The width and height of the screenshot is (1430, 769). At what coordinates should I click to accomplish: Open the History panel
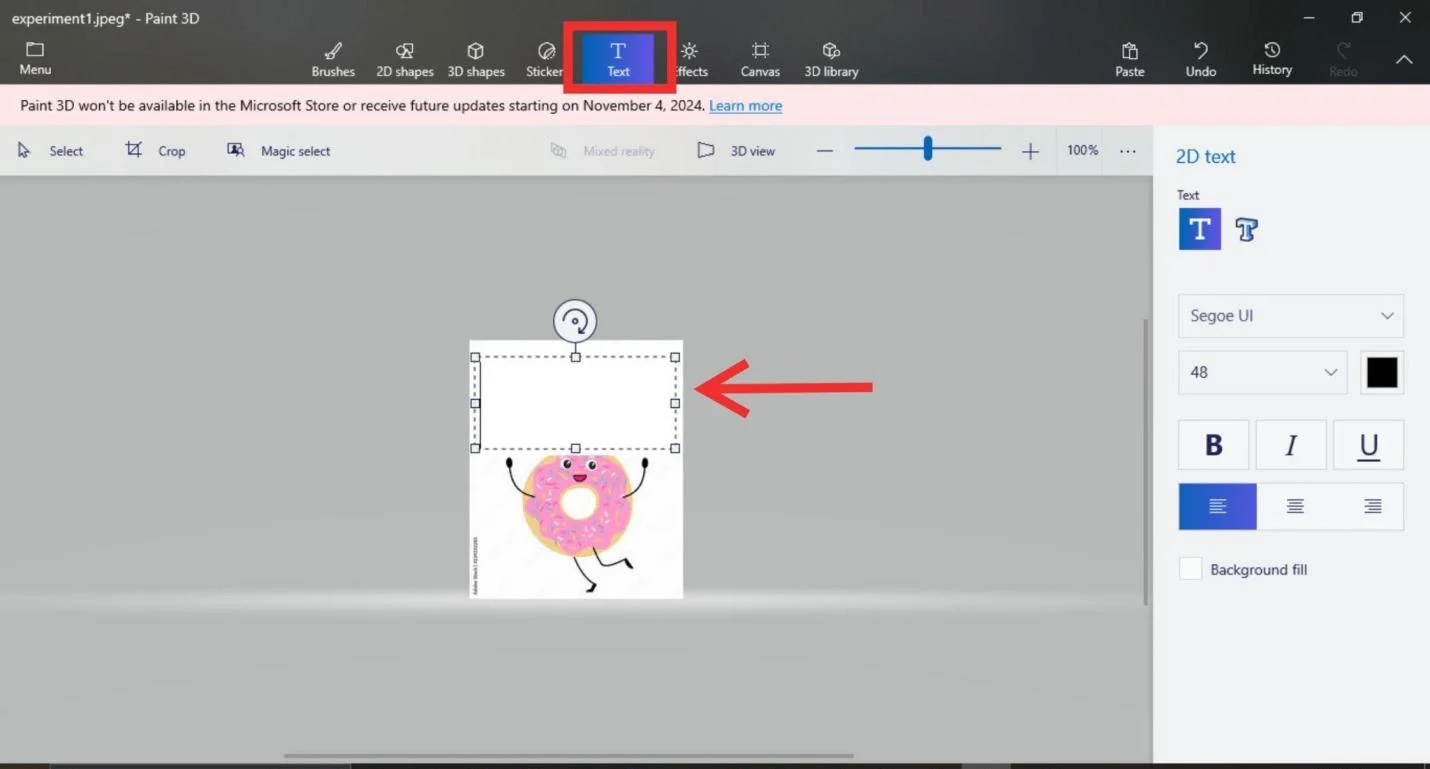pyautogui.click(x=1272, y=59)
